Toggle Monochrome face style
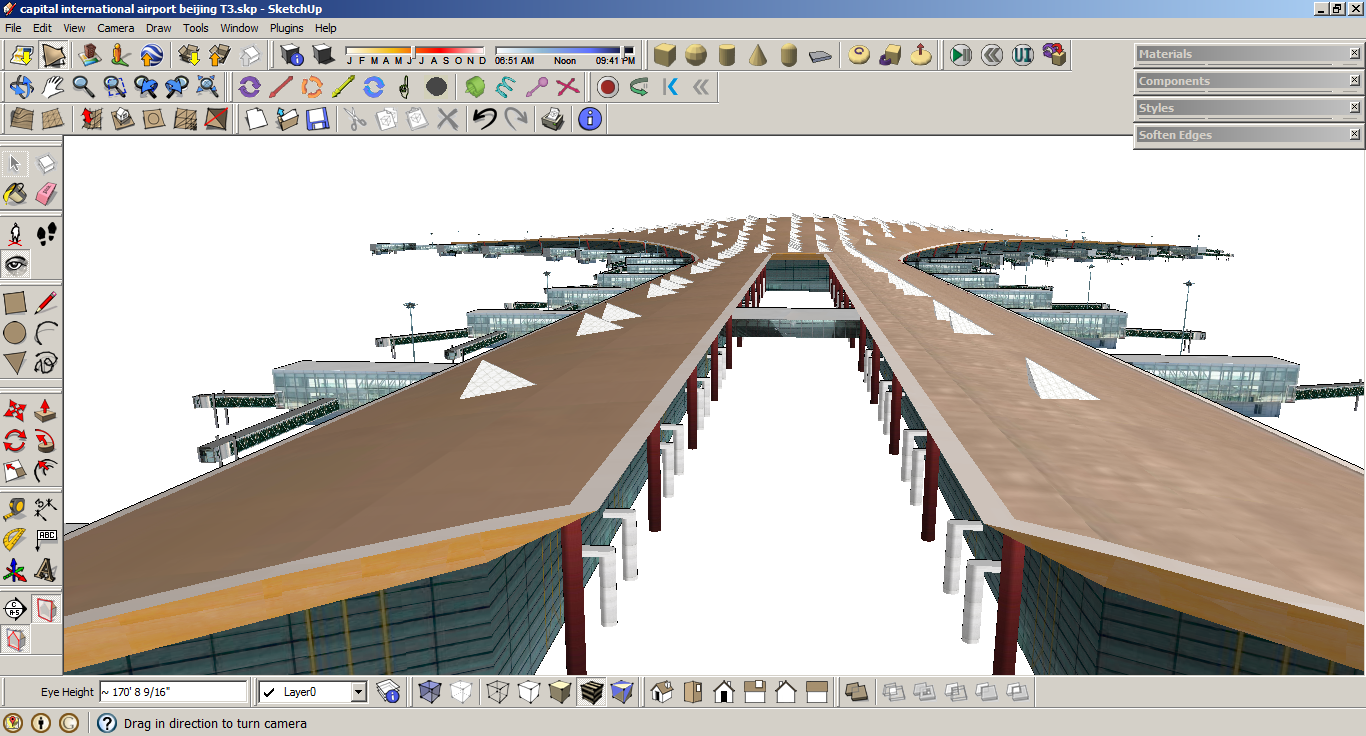 point(622,691)
